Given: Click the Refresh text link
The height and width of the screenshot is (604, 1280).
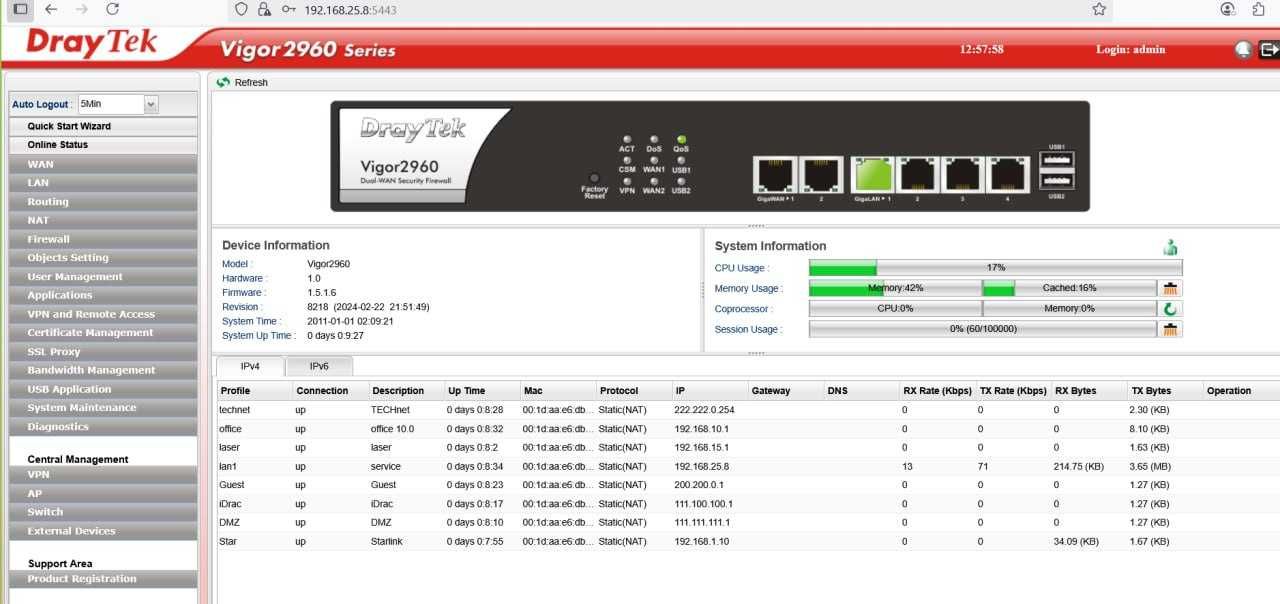Looking at the screenshot, I should click(x=251, y=82).
